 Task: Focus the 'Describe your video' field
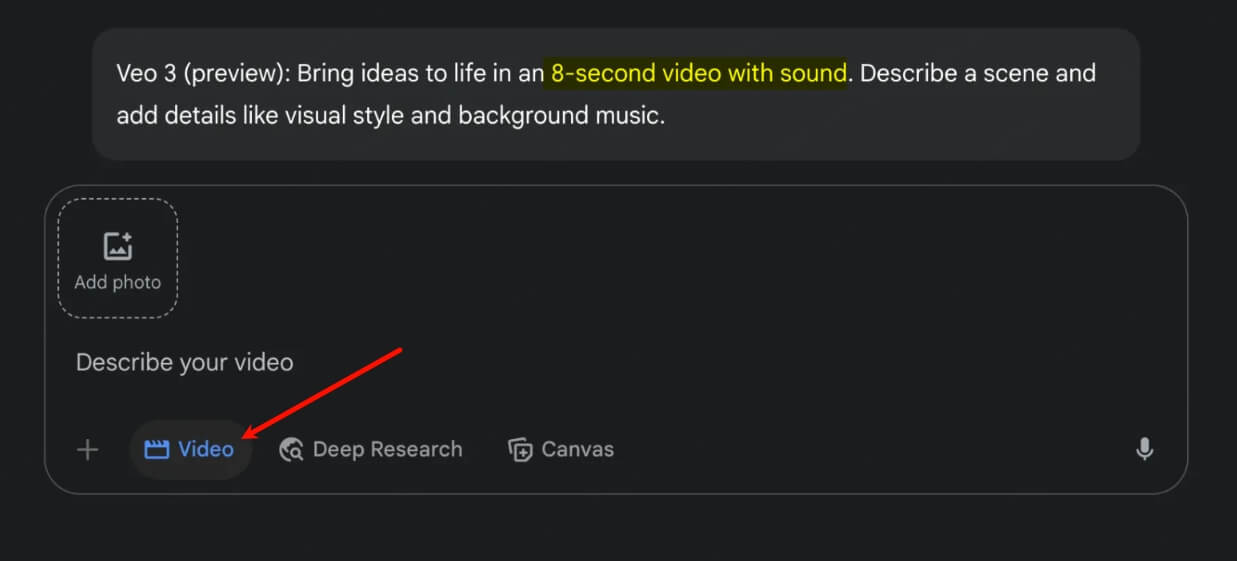point(185,362)
